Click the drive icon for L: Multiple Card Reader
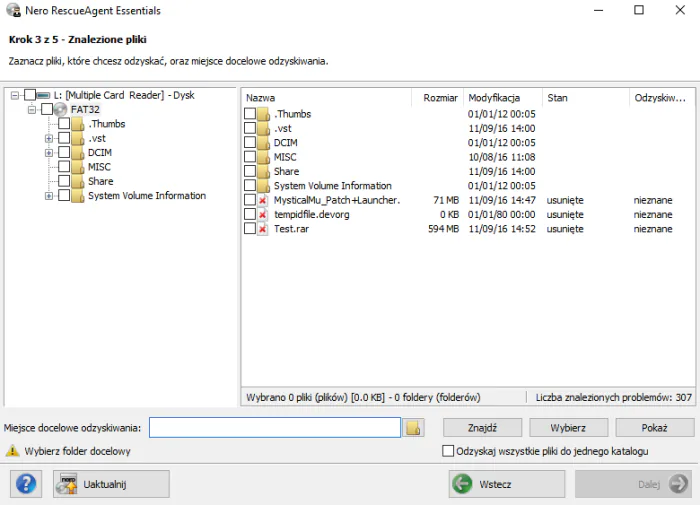 (43, 95)
